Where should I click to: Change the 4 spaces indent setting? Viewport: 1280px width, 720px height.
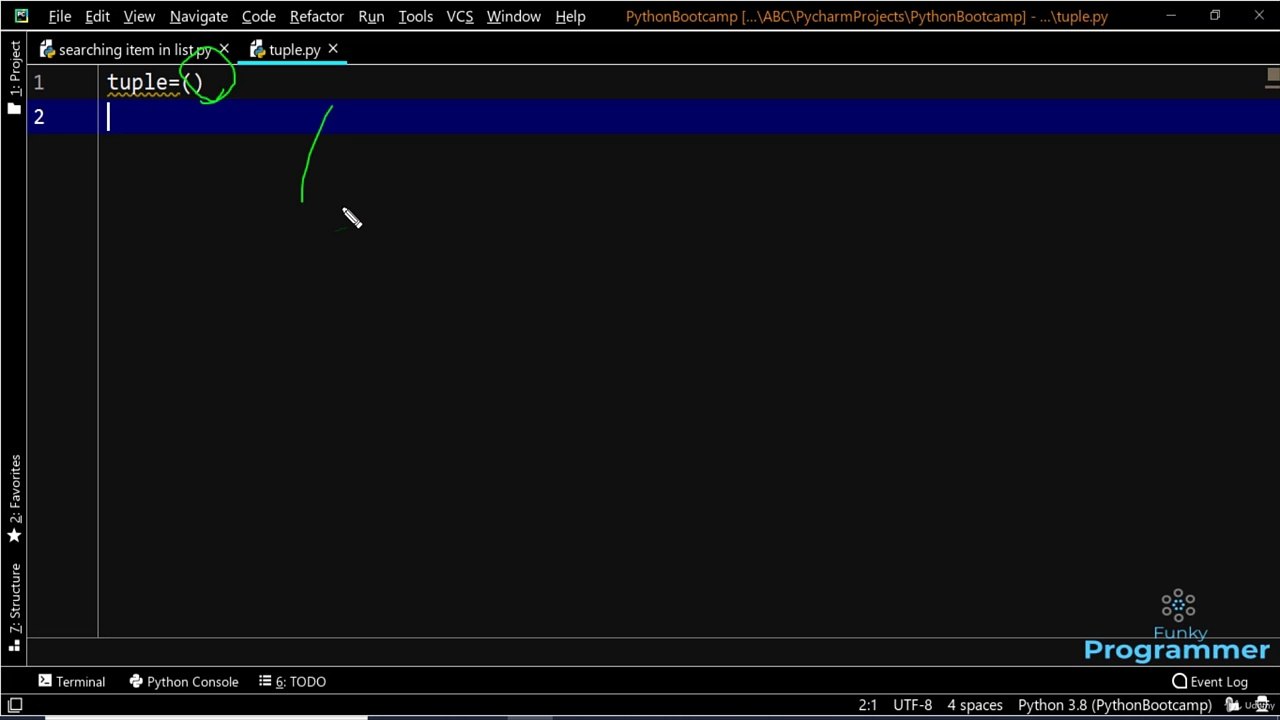(975, 706)
